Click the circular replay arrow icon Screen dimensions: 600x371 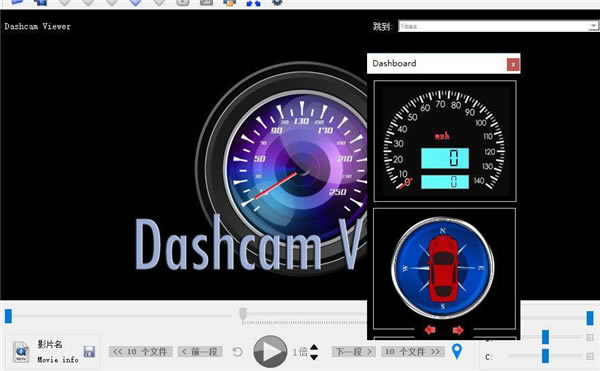coord(238,351)
